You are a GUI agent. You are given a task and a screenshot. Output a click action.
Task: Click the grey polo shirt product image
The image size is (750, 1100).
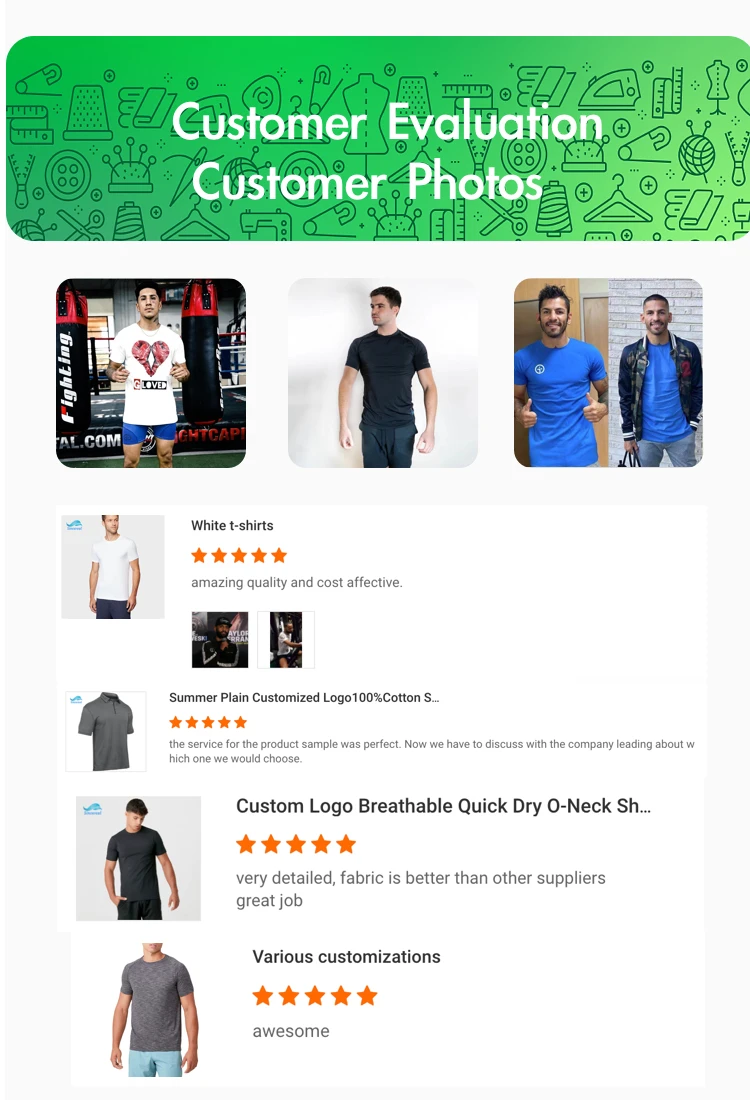(x=106, y=731)
